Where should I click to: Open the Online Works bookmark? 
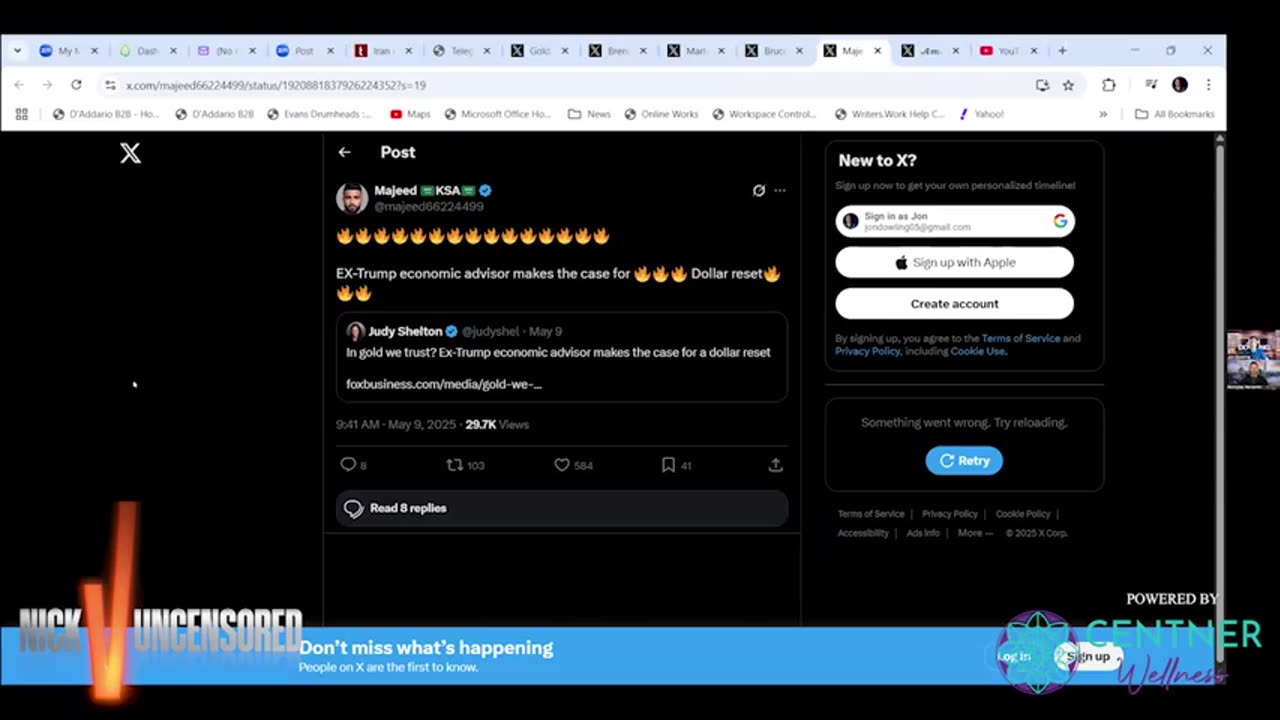661,114
